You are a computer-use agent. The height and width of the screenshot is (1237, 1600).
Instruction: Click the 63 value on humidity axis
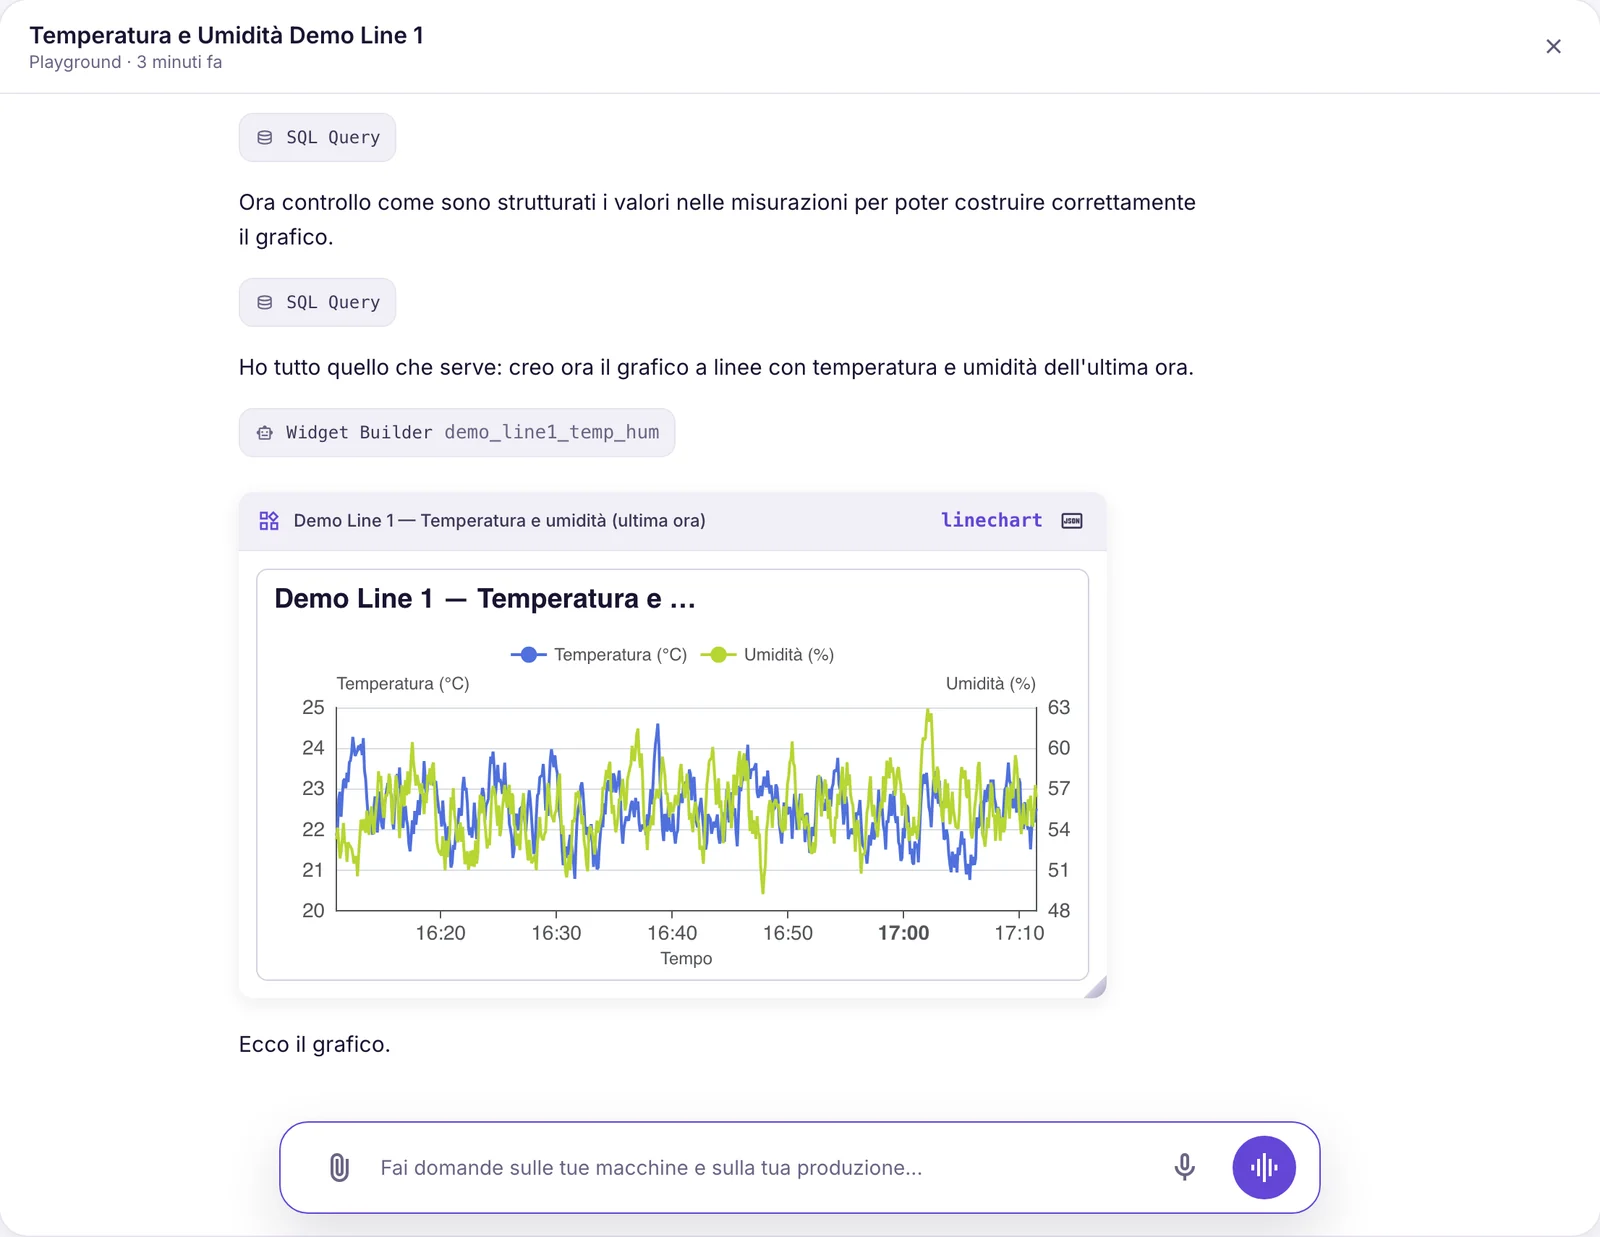point(1059,708)
